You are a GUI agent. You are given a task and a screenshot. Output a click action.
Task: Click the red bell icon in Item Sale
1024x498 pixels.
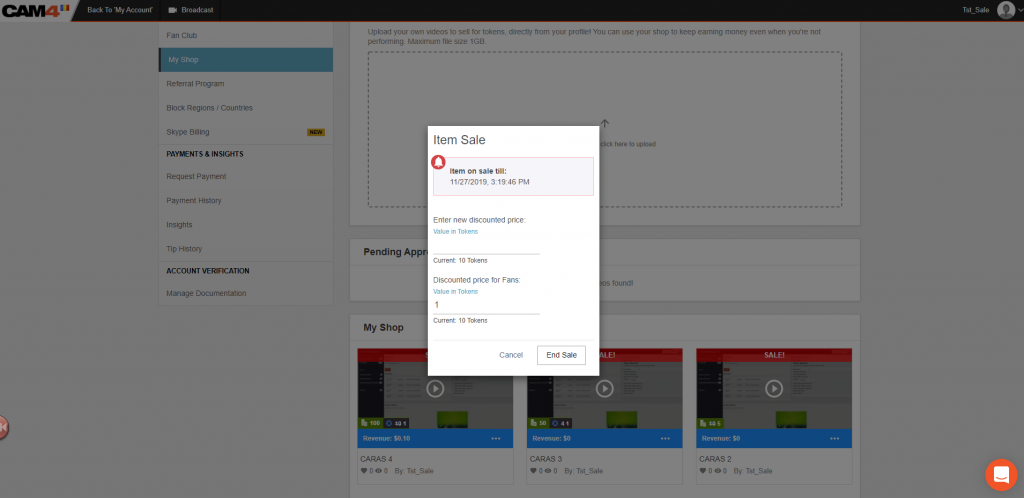438,162
